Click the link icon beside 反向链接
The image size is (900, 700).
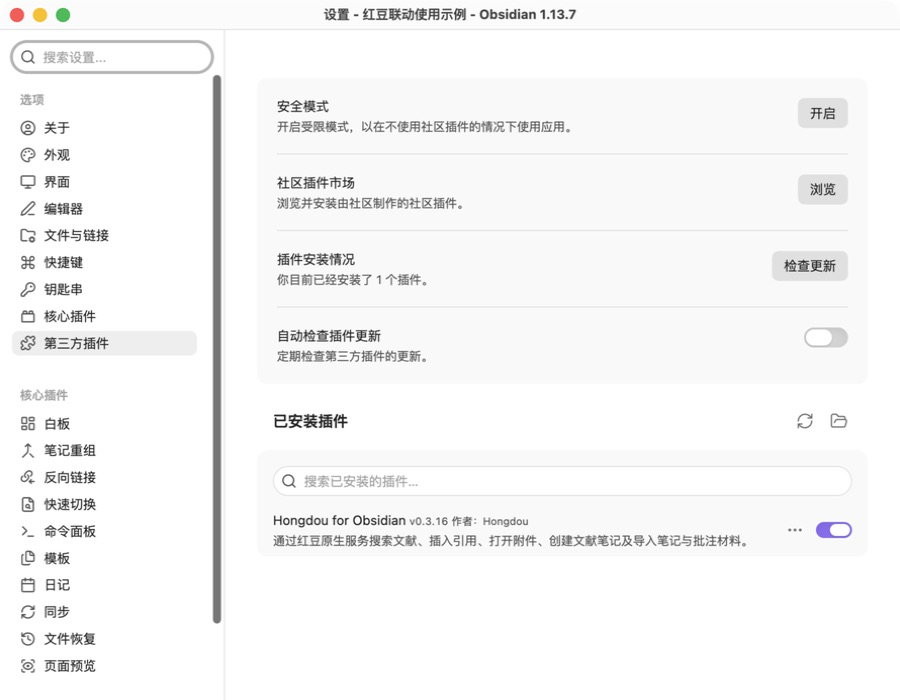[x=28, y=477]
